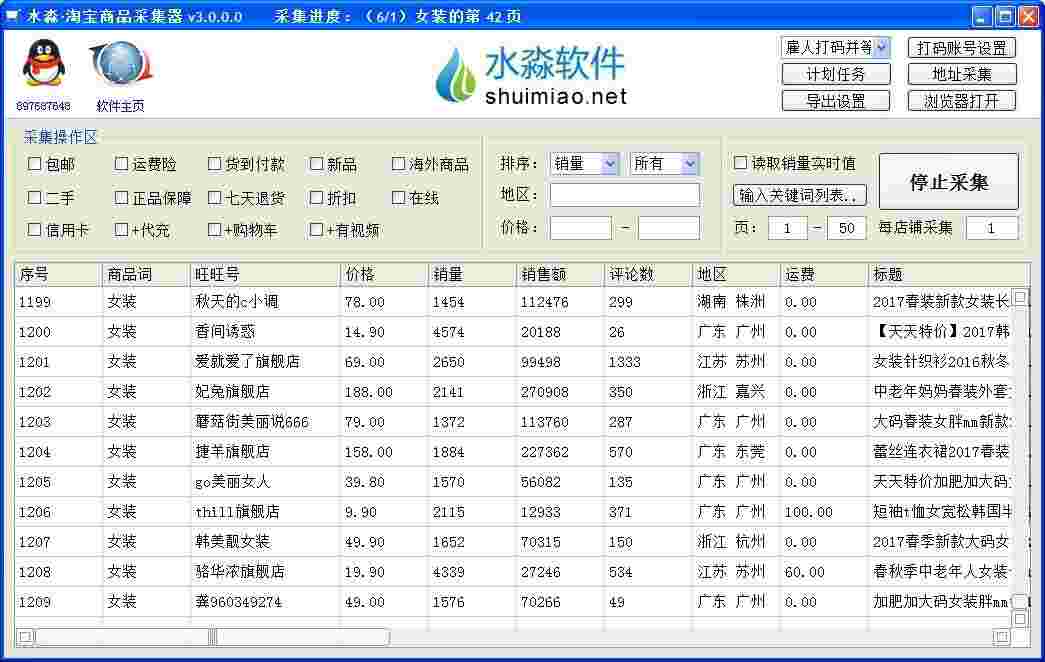Enable the 包邮 (free shipping) checkbox

pos(35,163)
